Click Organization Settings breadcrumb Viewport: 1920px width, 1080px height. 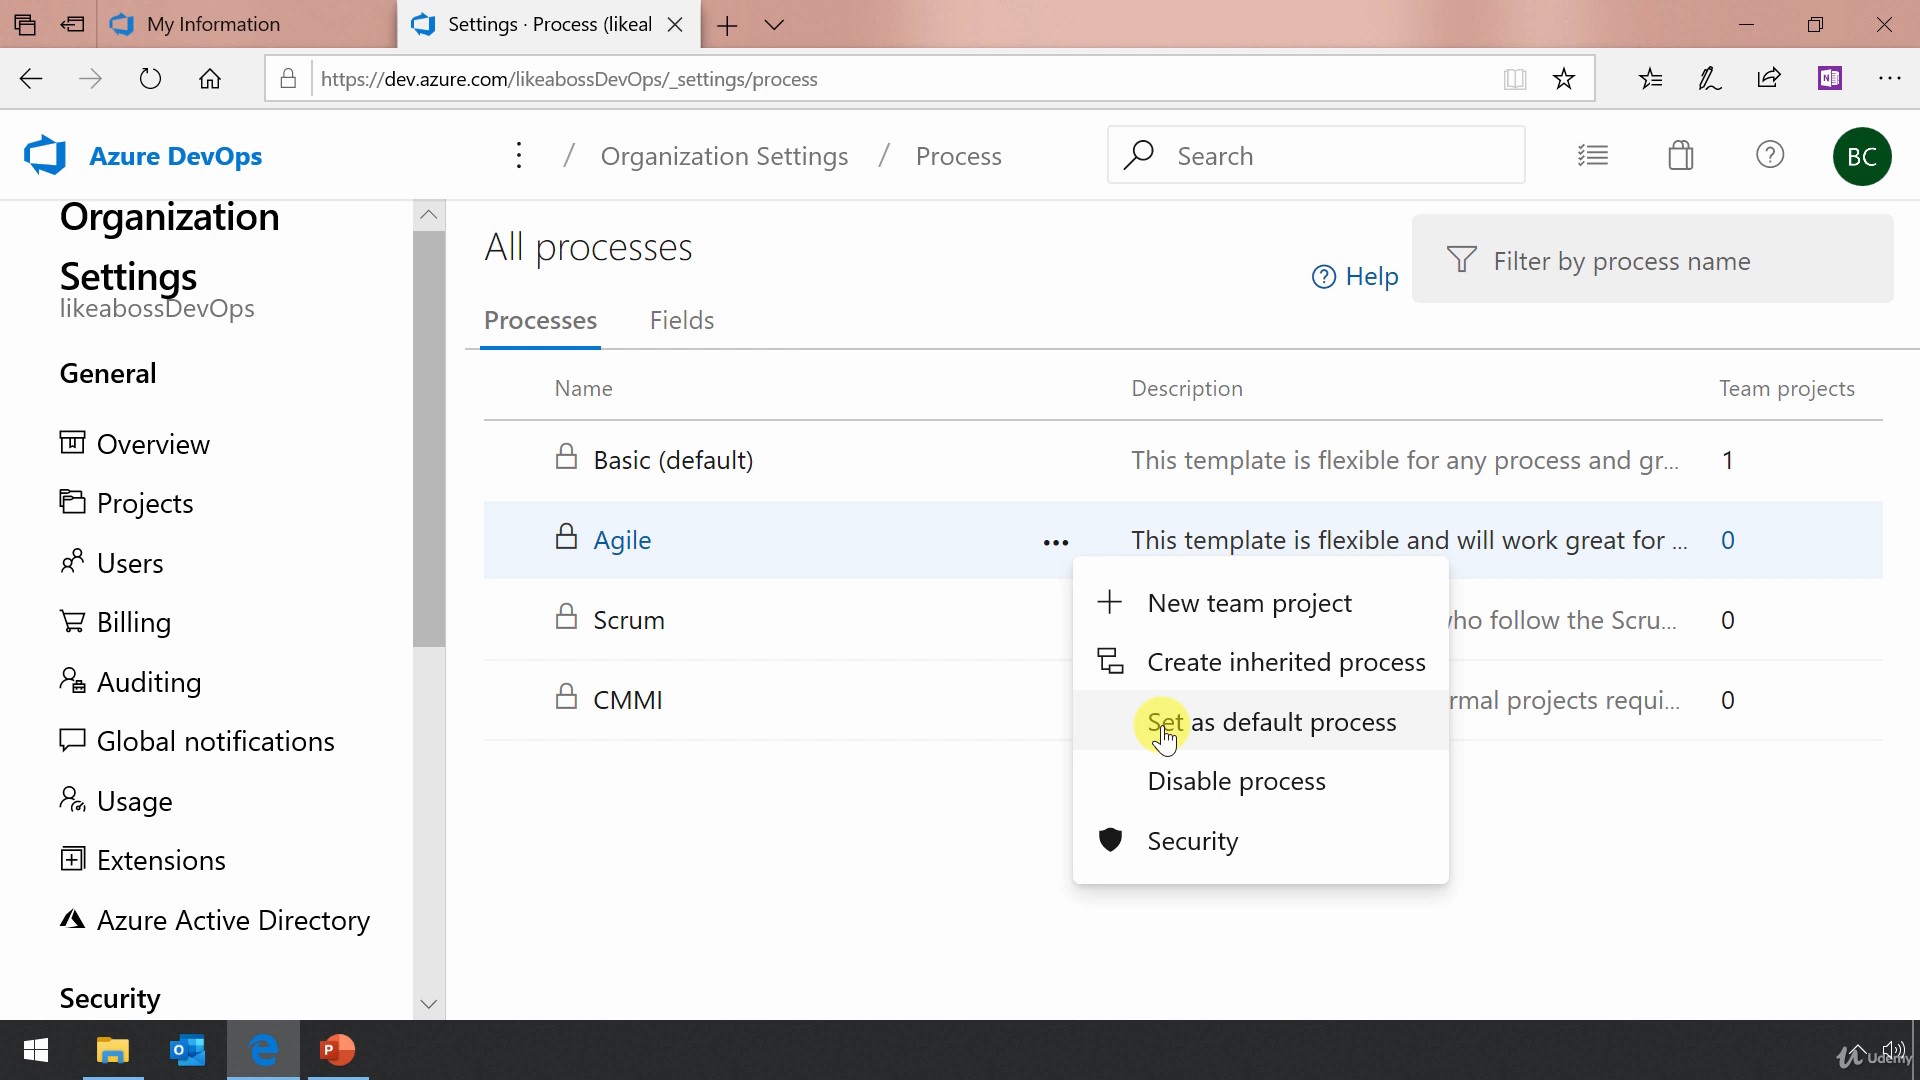click(724, 156)
